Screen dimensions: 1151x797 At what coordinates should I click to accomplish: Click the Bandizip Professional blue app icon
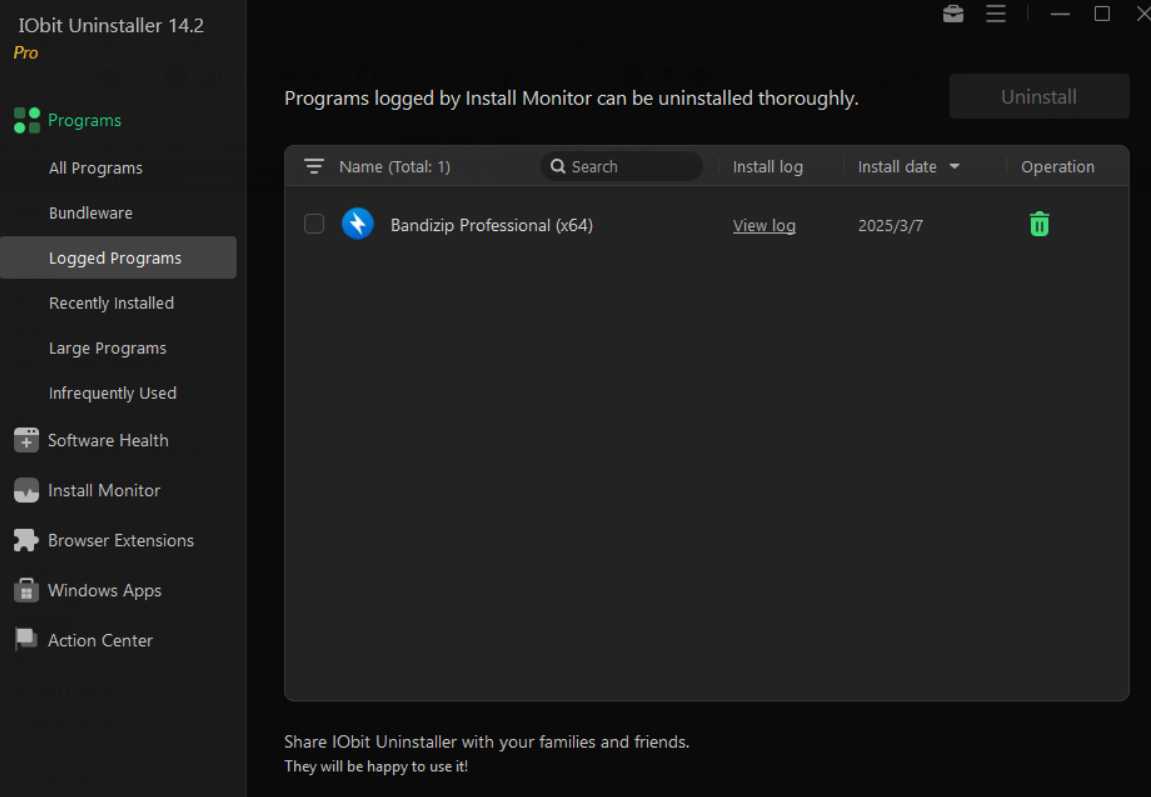(x=357, y=224)
